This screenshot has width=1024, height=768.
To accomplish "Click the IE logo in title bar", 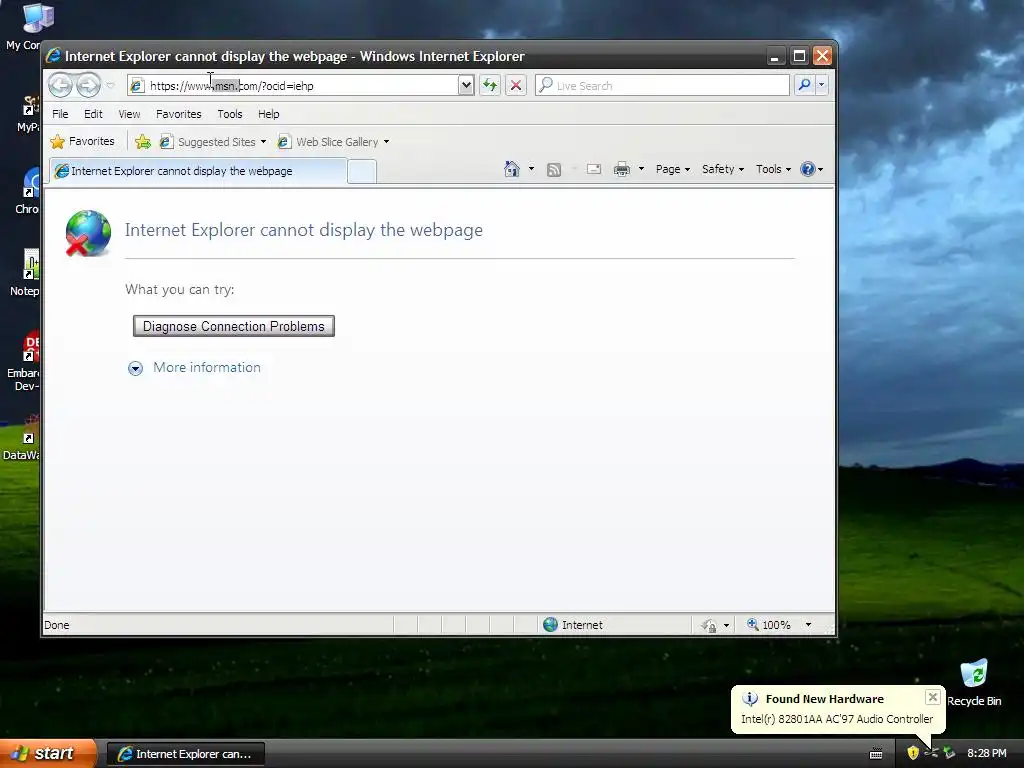I will [x=54, y=56].
